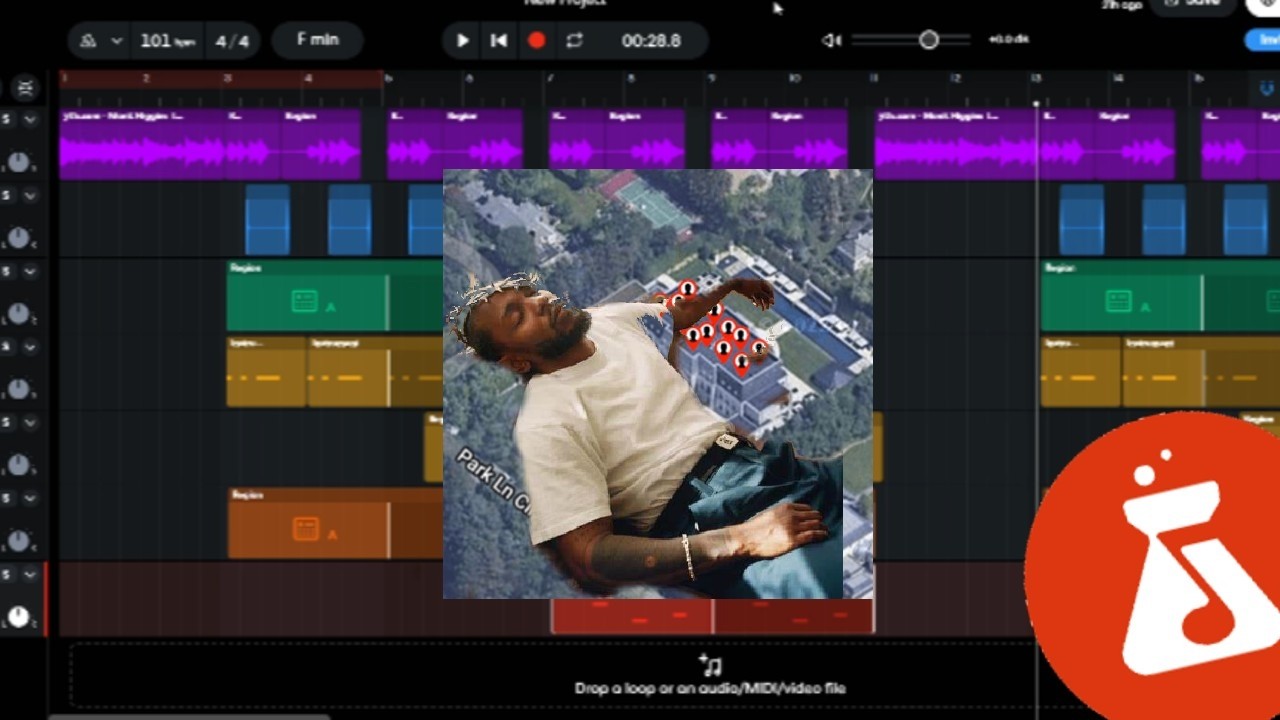Click the 00:28.8 time display
The width and height of the screenshot is (1280, 720).
click(651, 41)
